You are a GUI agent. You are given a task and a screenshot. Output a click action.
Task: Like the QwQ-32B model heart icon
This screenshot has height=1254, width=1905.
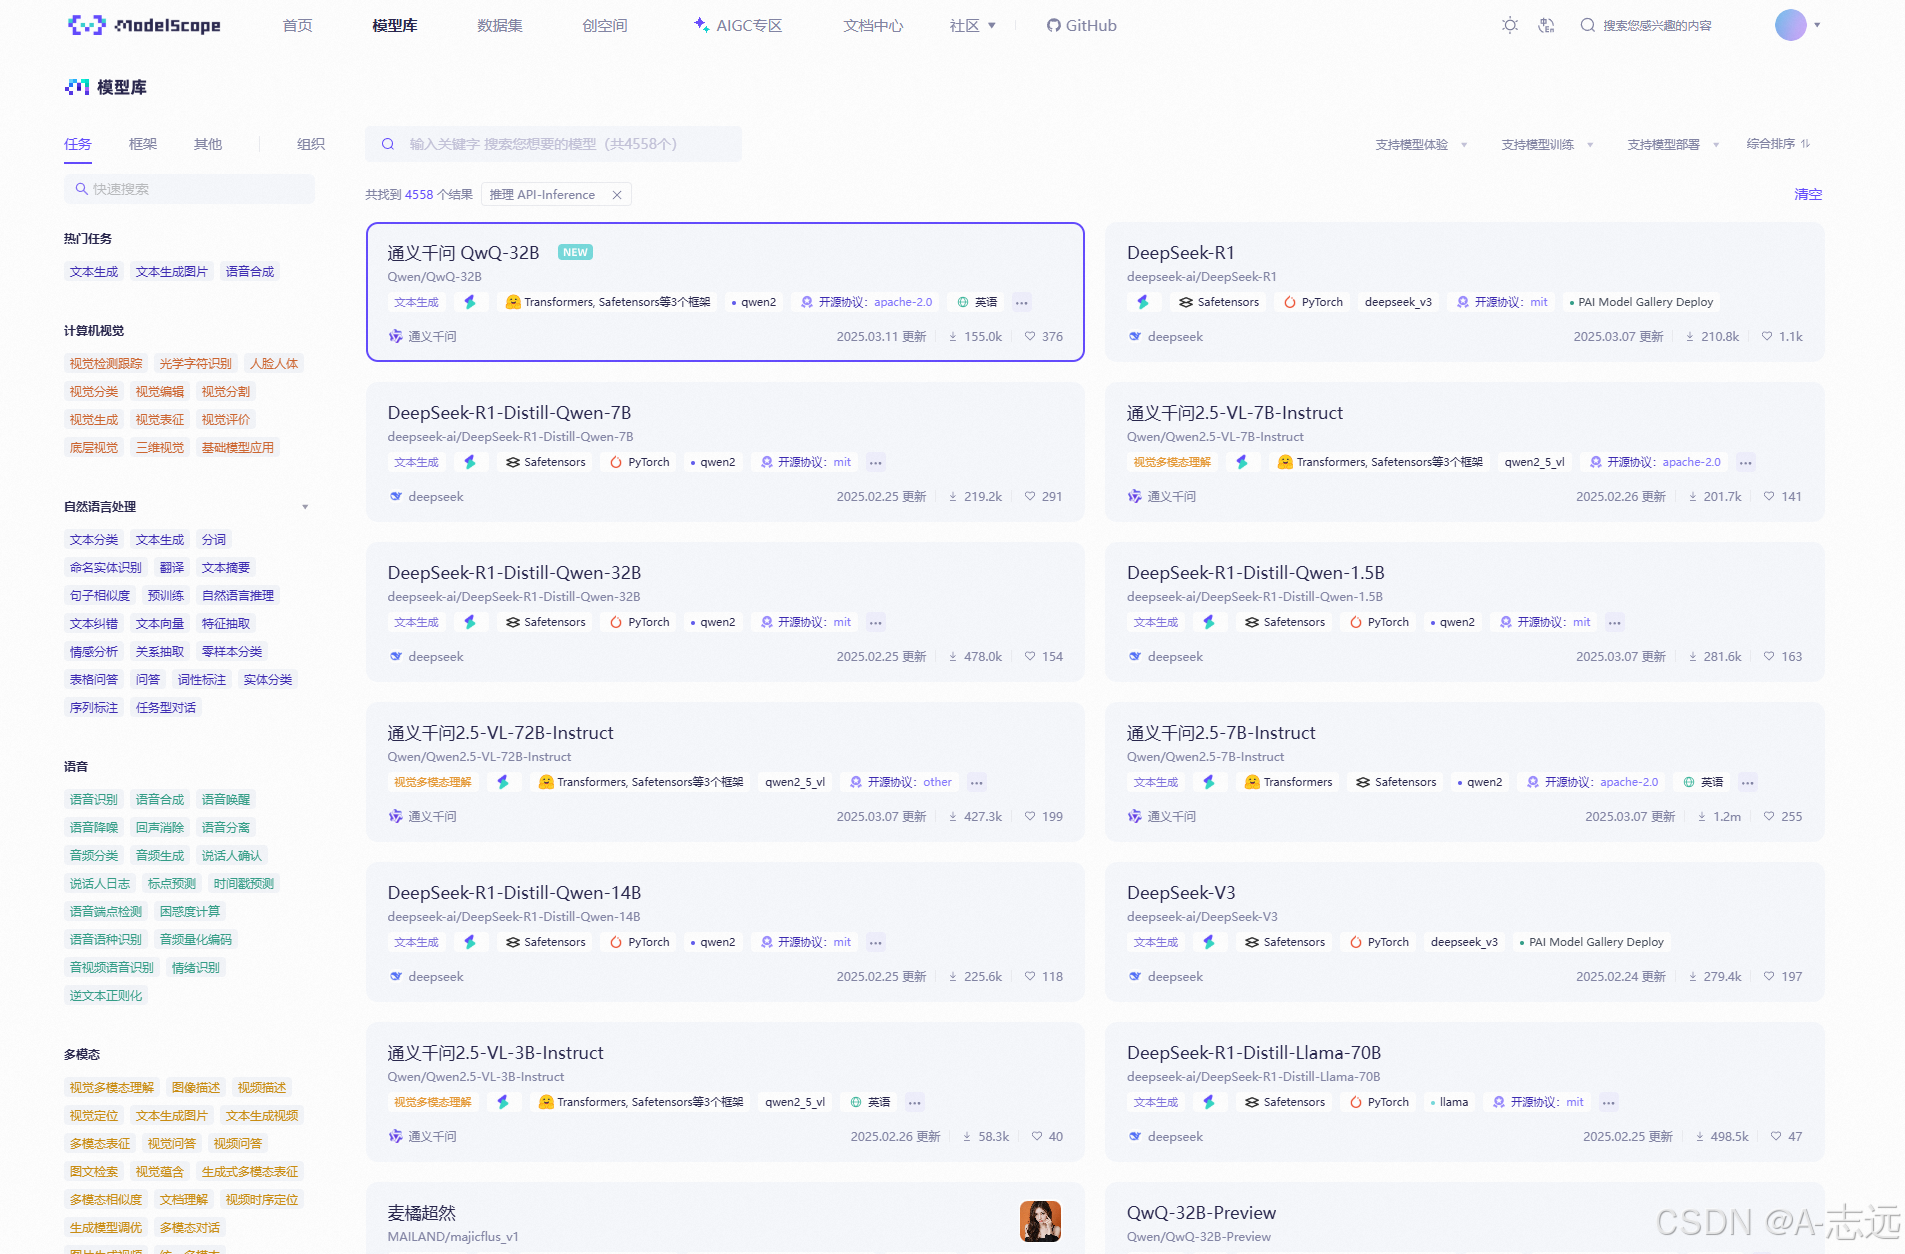[1030, 337]
